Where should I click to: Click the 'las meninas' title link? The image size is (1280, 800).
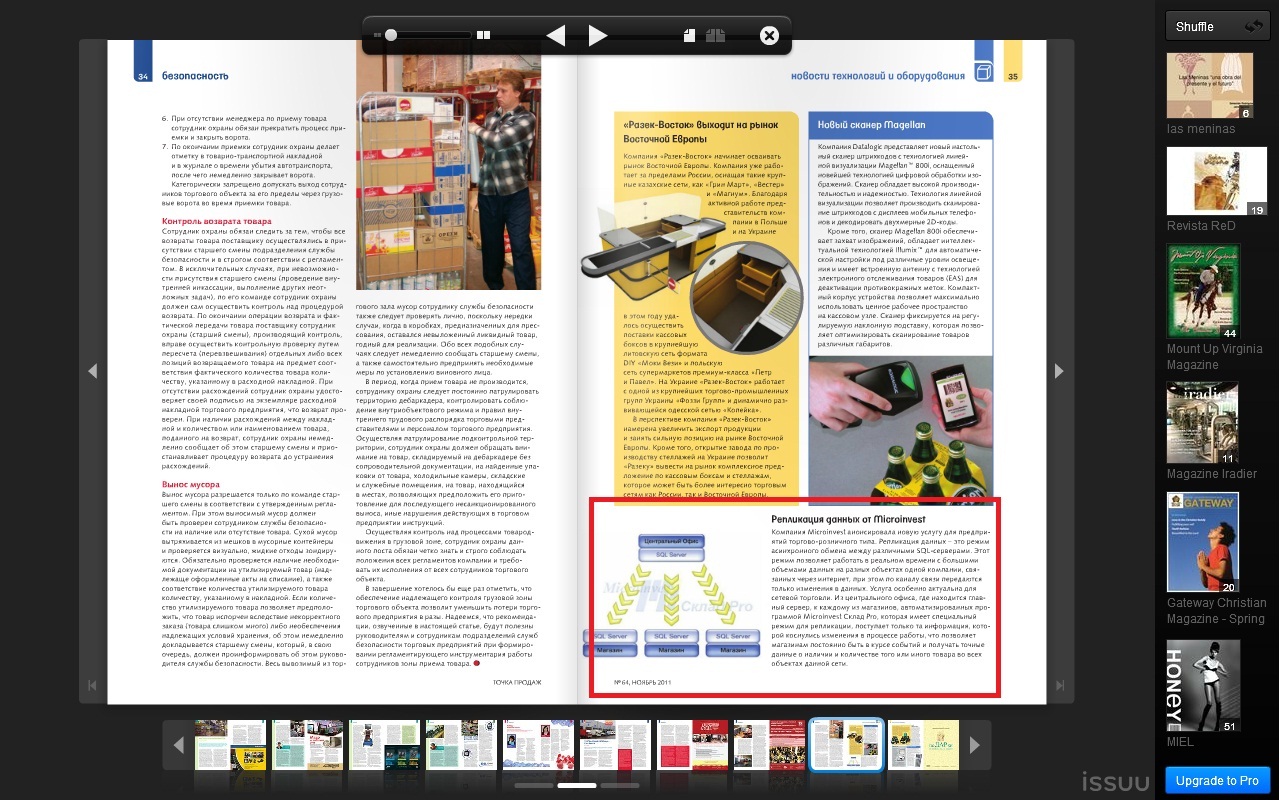[1200, 129]
